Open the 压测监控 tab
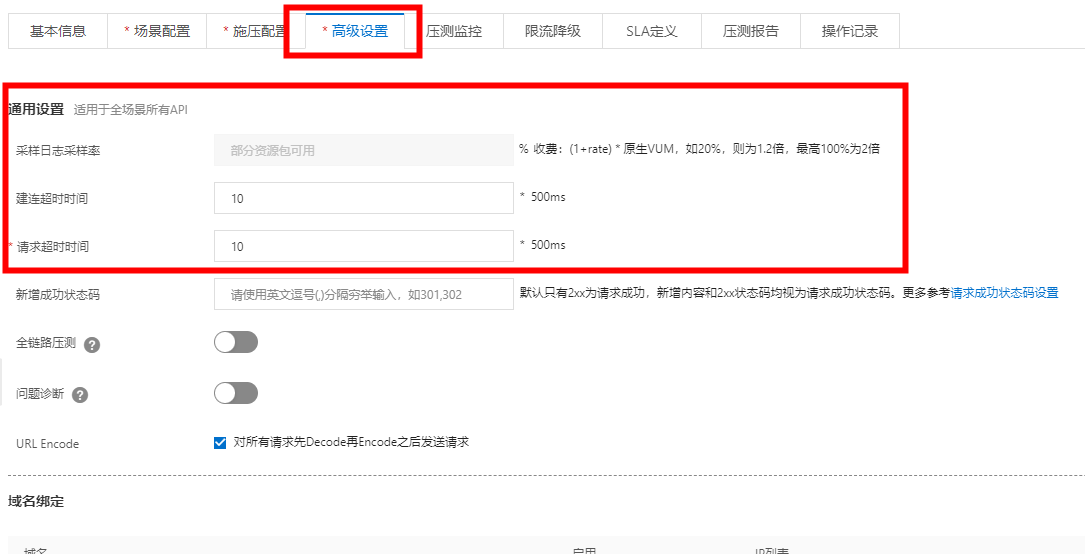 pyautogui.click(x=454, y=31)
